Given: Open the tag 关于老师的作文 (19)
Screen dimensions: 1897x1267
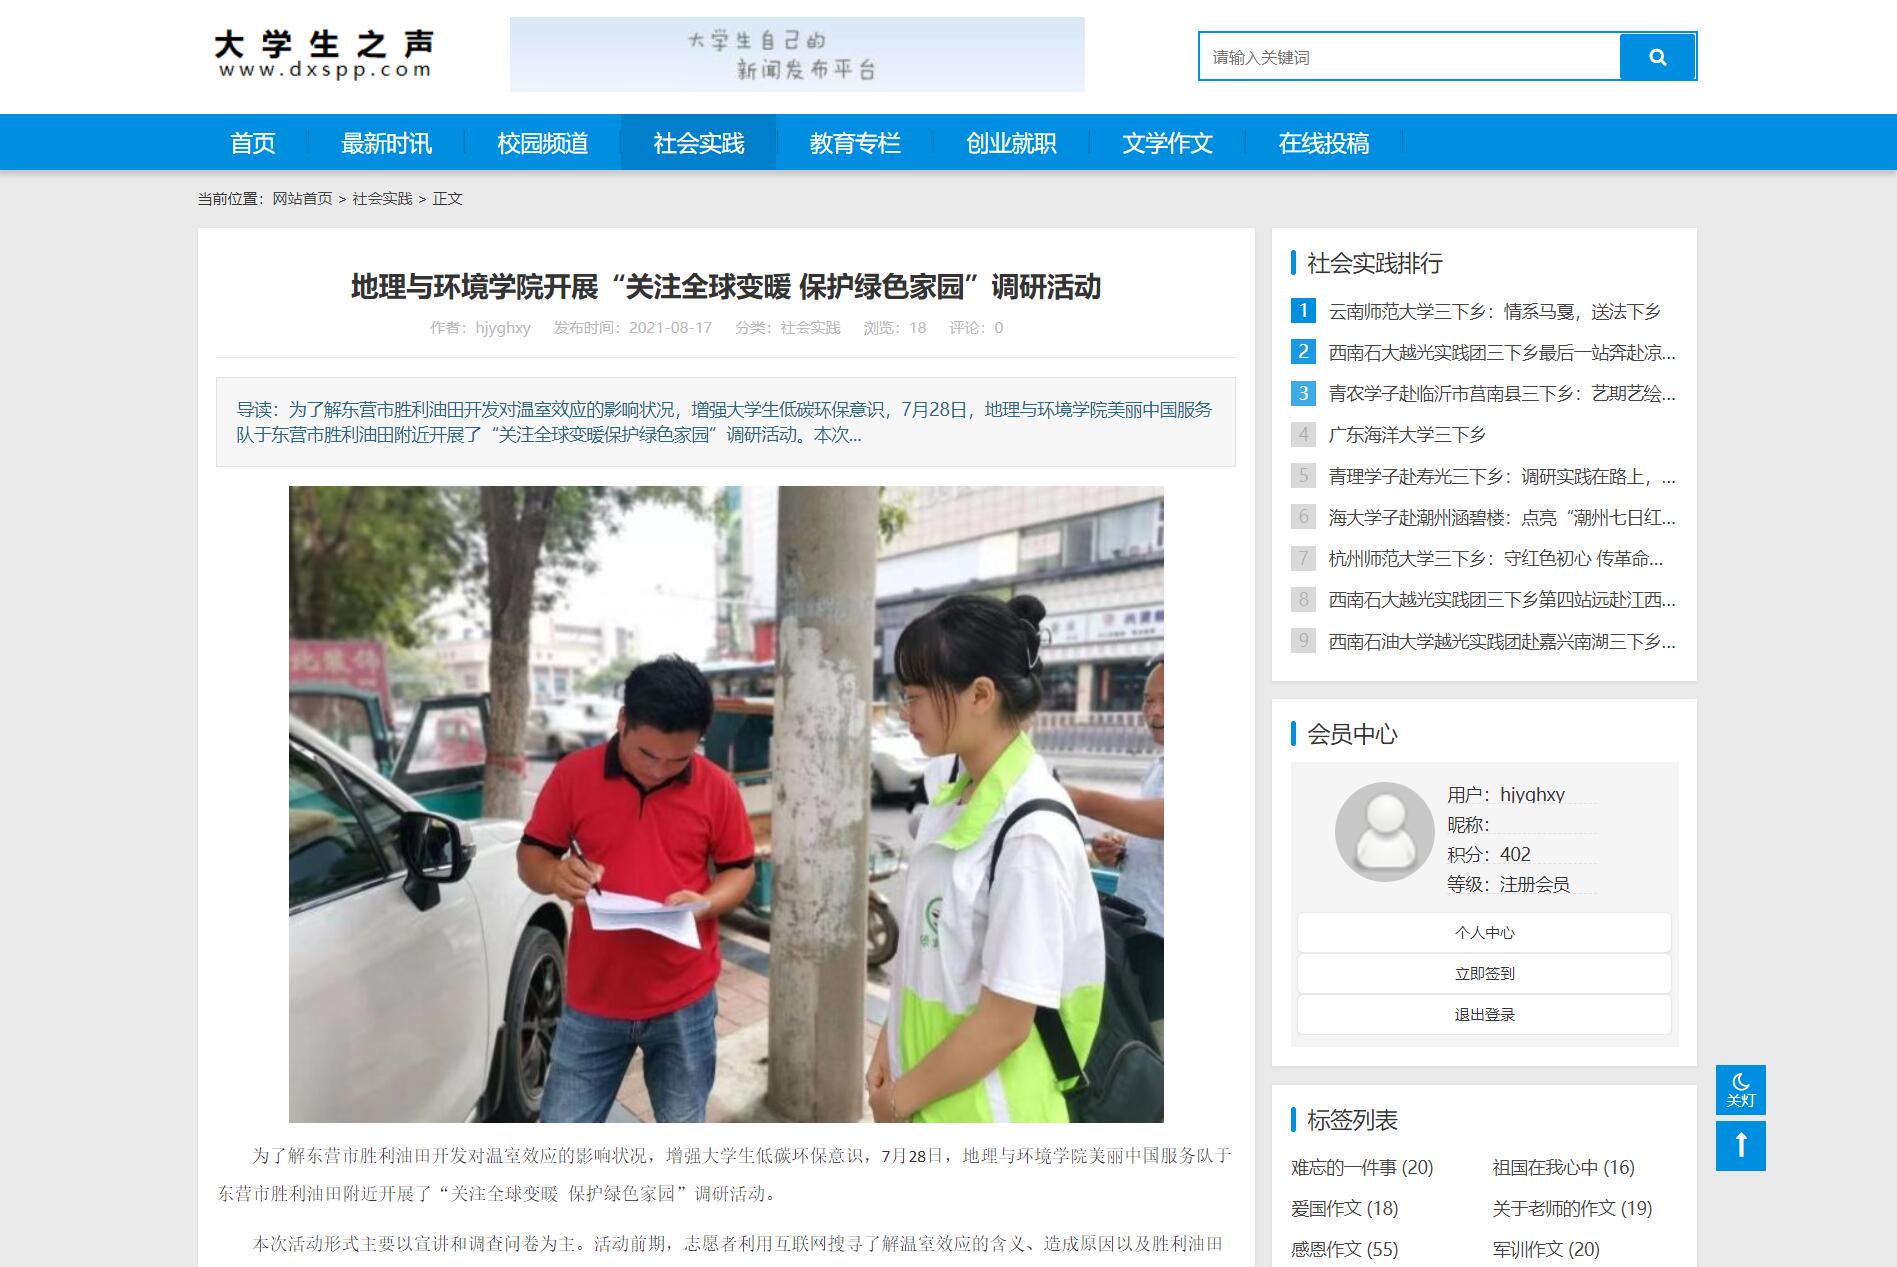Looking at the screenshot, I should (1572, 1208).
